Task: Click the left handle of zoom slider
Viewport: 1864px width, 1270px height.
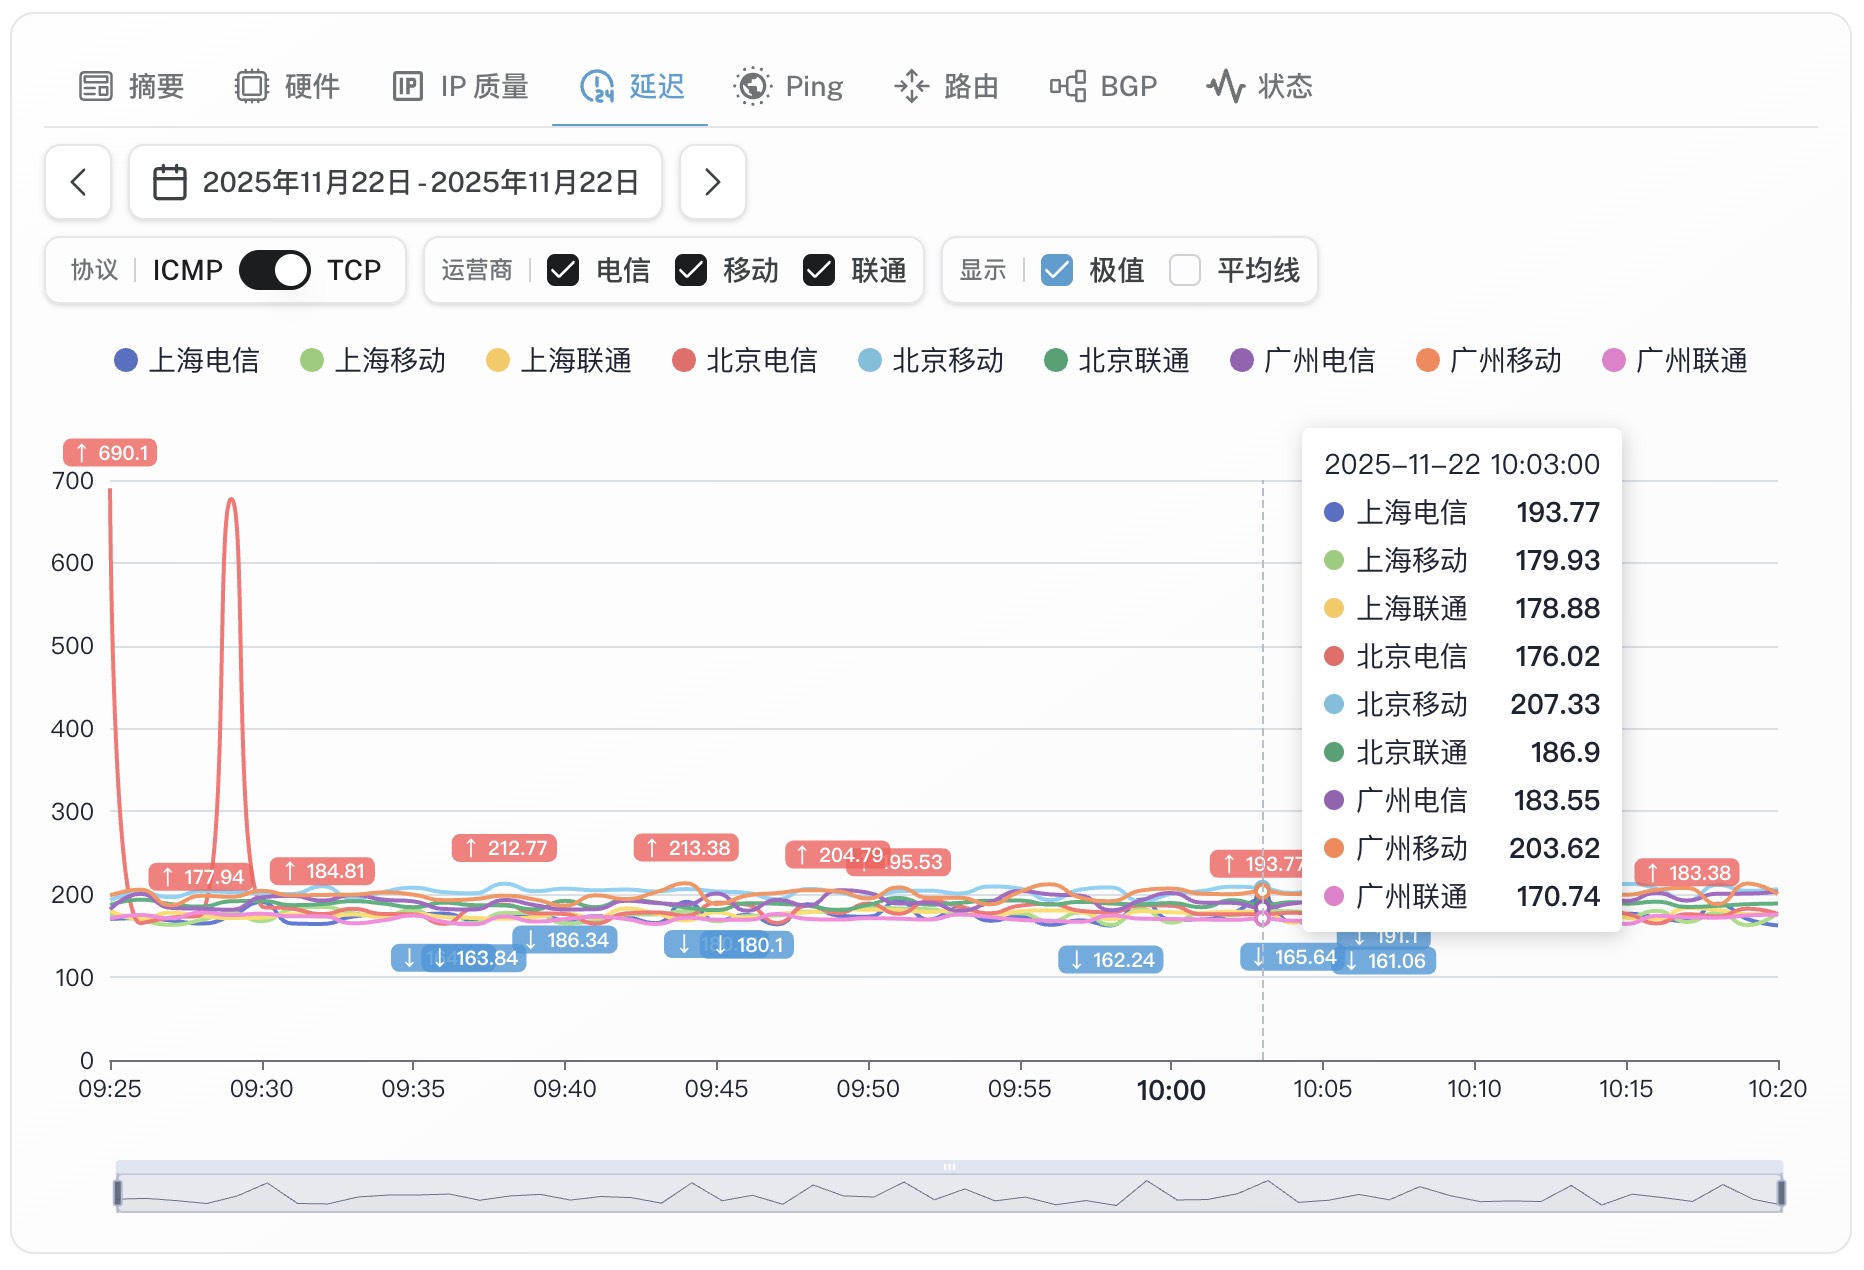Action: [x=118, y=1192]
